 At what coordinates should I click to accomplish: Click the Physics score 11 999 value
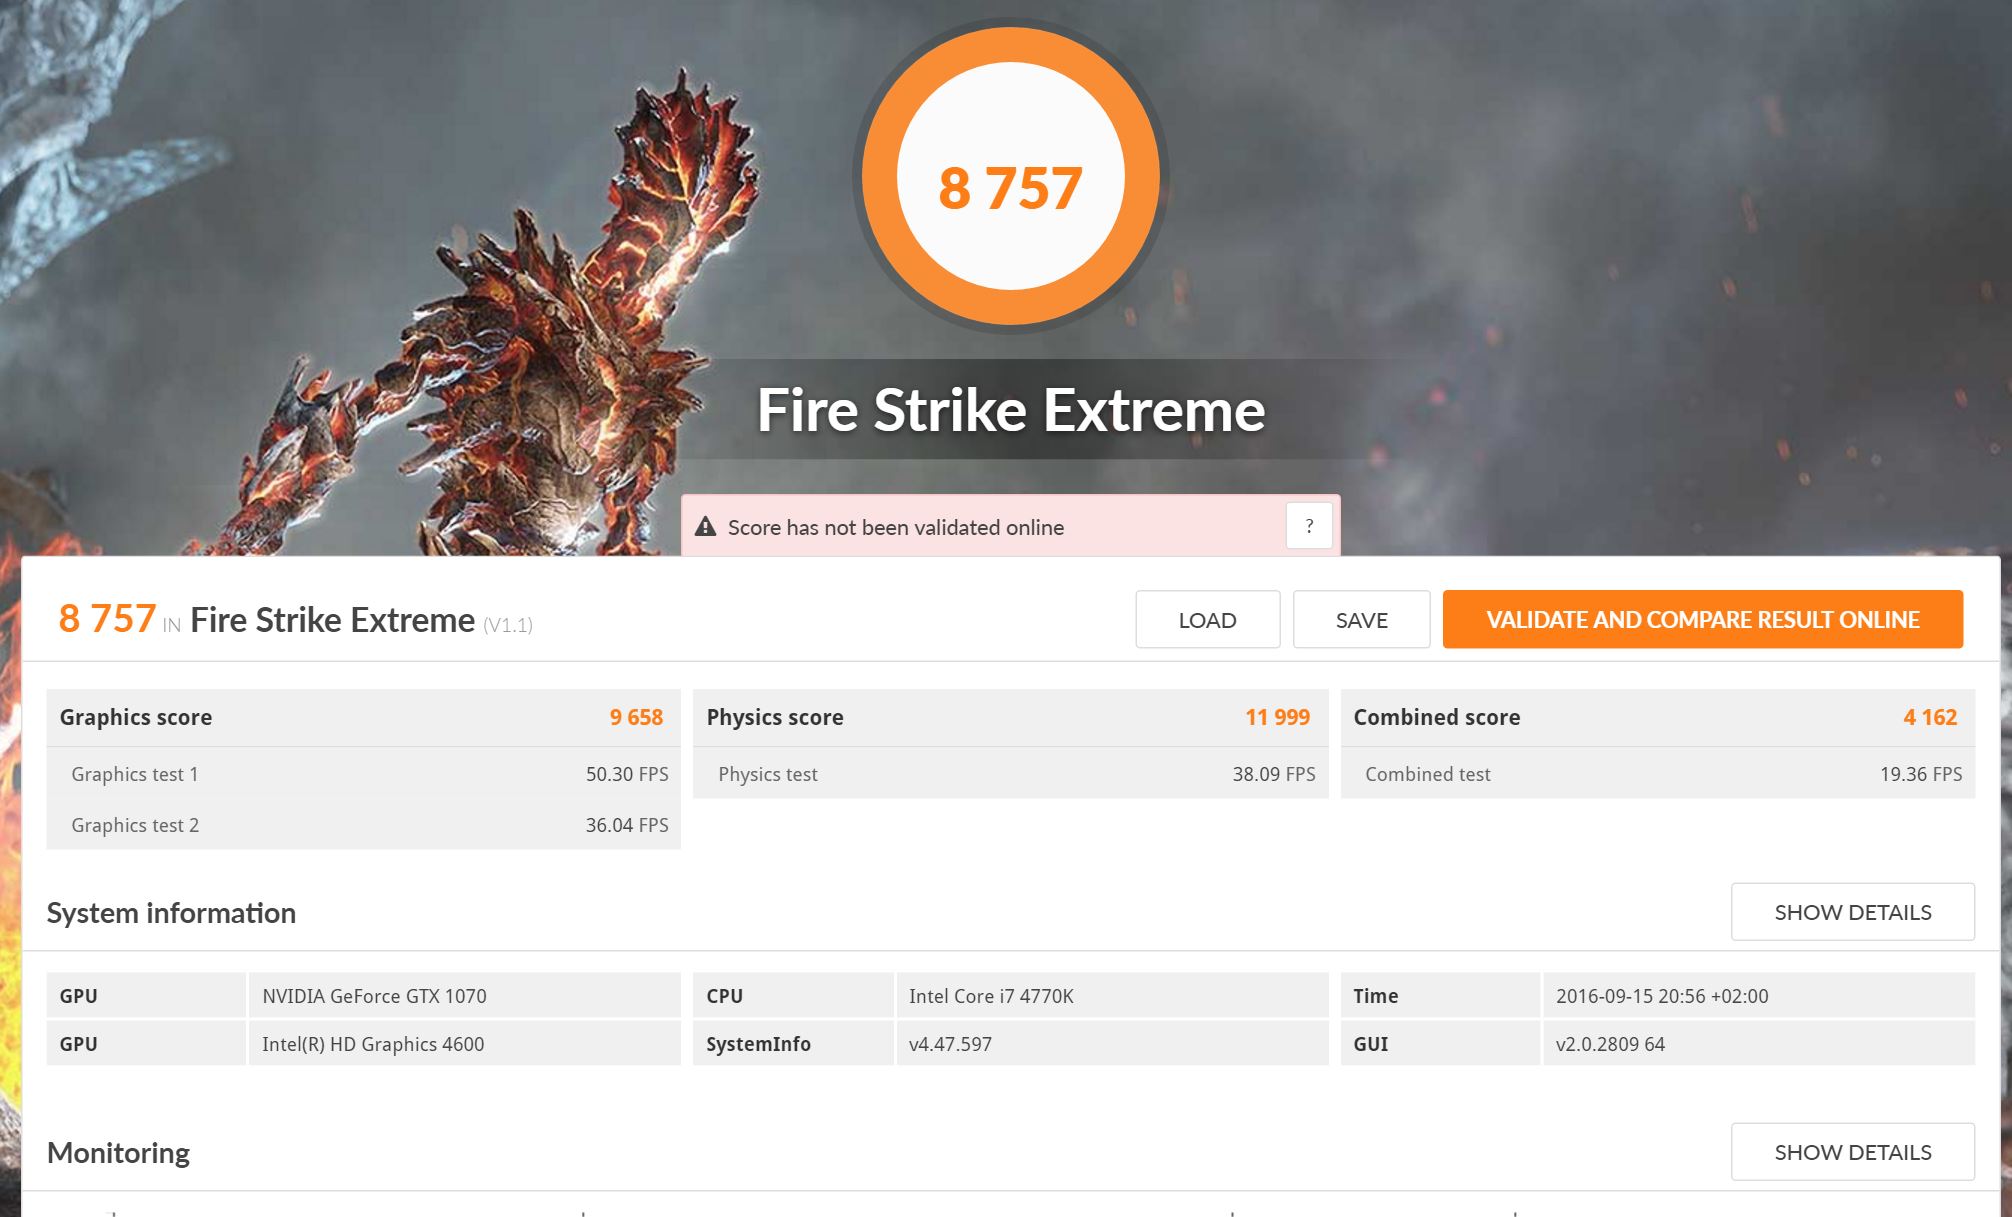tap(1277, 717)
